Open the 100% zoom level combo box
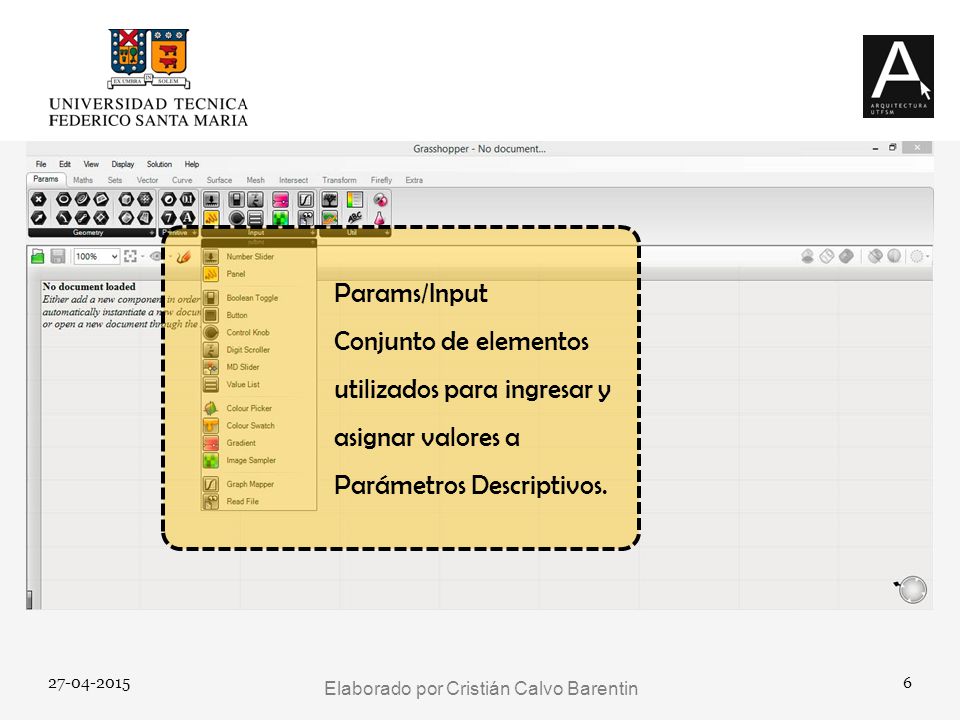 pyautogui.click(x=96, y=257)
